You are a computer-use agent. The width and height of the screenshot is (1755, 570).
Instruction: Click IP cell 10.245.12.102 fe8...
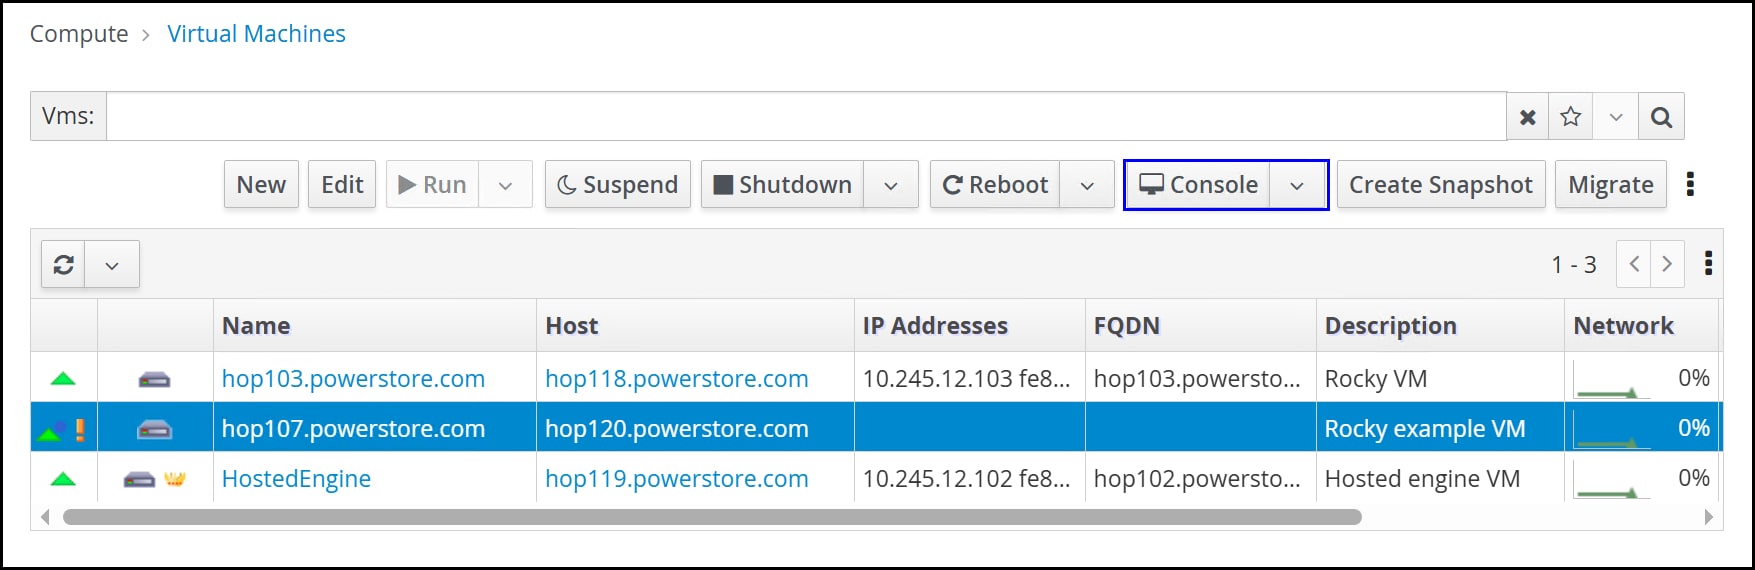click(x=966, y=479)
